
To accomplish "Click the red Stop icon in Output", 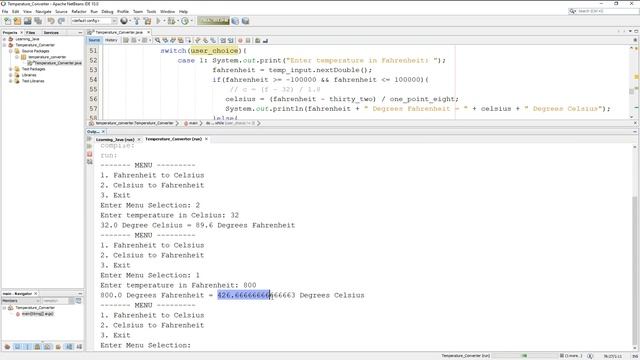I will pyautogui.click(x=89, y=154).
